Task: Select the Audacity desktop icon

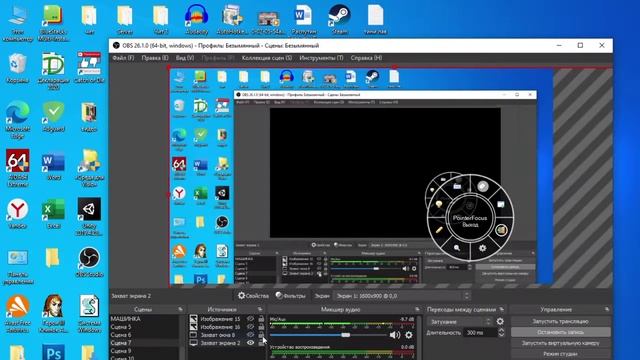Action: 196,20
